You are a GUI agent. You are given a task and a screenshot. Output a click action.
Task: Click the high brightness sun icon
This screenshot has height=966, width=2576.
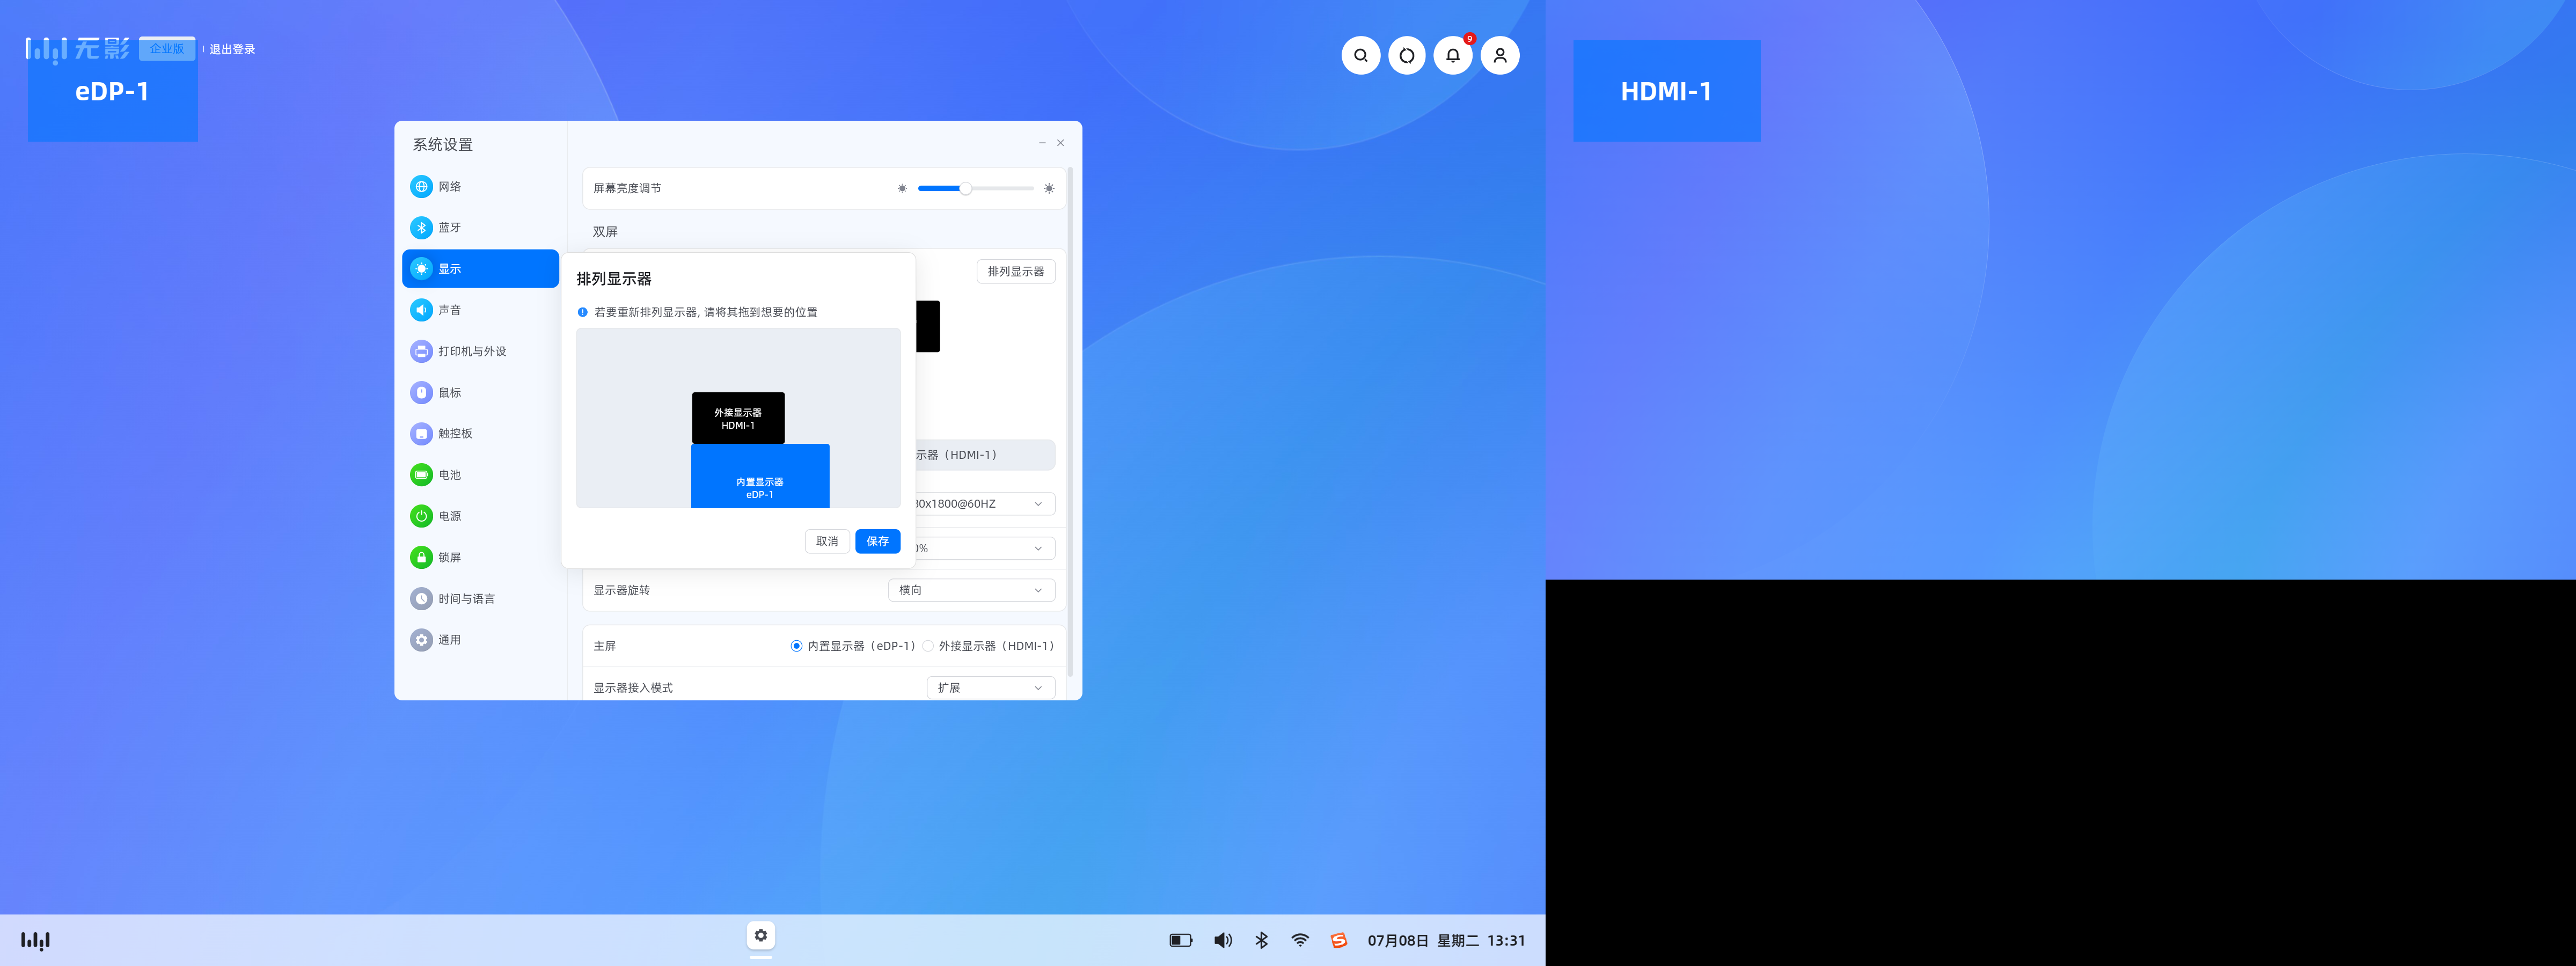pyautogui.click(x=1048, y=188)
